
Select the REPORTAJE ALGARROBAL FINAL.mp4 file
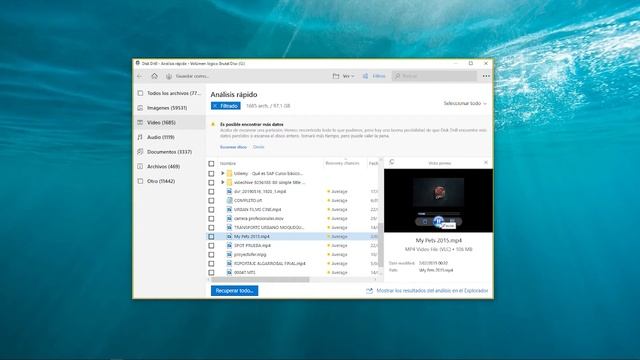point(269,263)
